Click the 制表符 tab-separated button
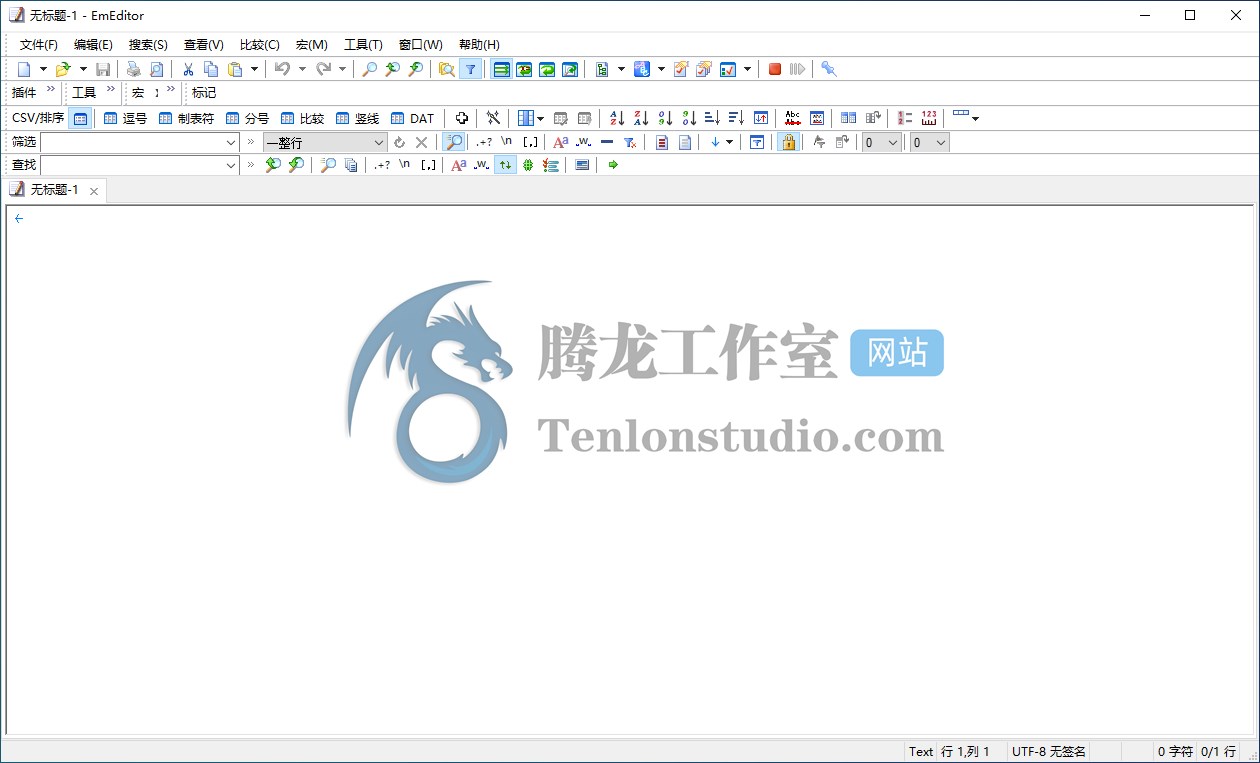This screenshot has width=1260, height=763. pos(186,118)
